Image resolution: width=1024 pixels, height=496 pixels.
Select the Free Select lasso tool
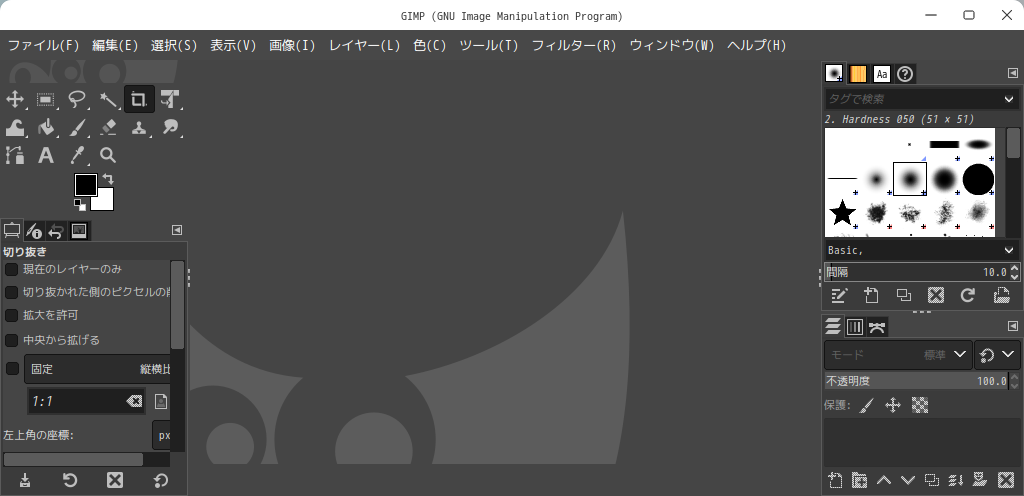77,100
